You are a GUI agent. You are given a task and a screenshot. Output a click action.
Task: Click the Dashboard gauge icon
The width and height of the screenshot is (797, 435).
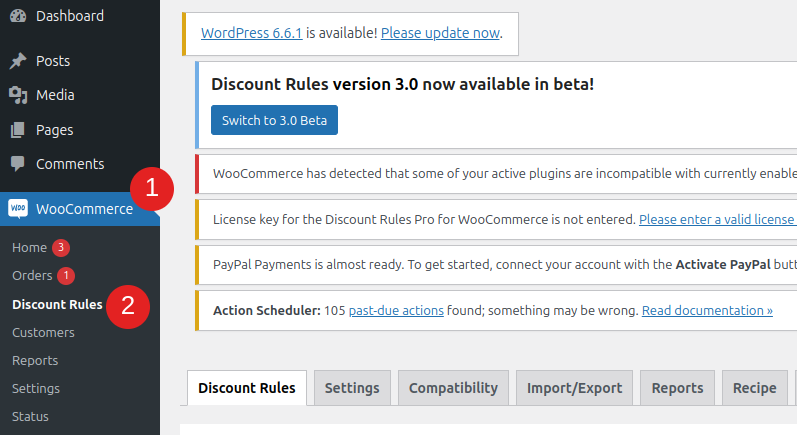point(18,16)
